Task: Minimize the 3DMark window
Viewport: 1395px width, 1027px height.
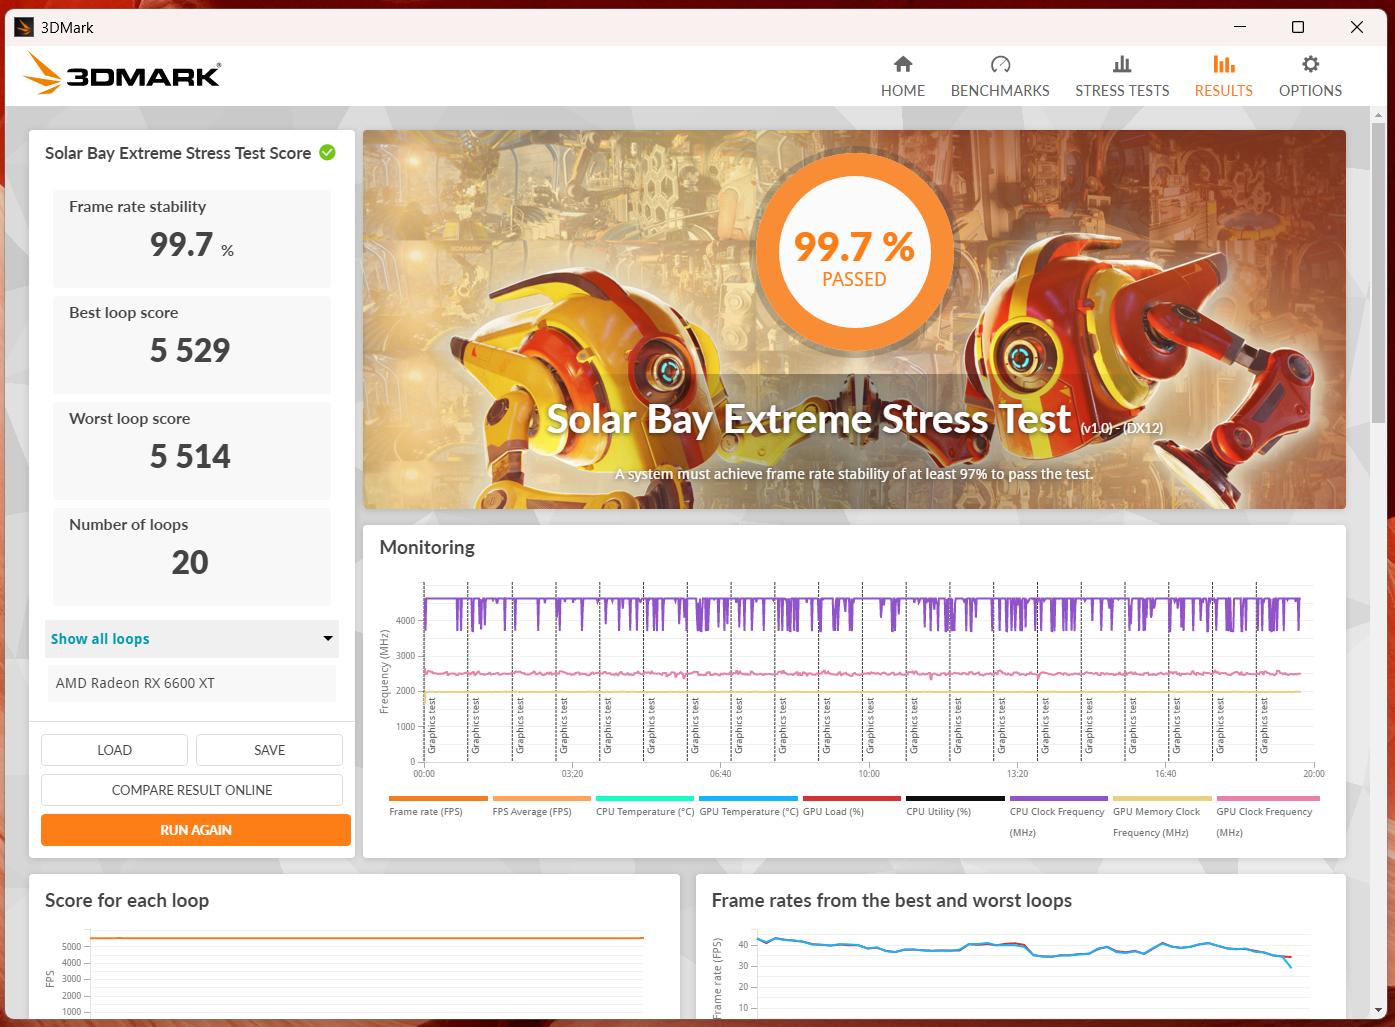Action: 1239,27
